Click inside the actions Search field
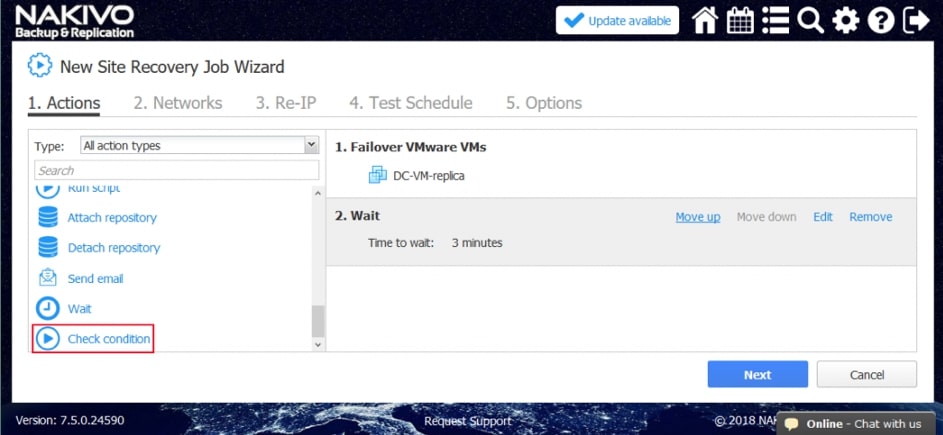 coord(176,170)
